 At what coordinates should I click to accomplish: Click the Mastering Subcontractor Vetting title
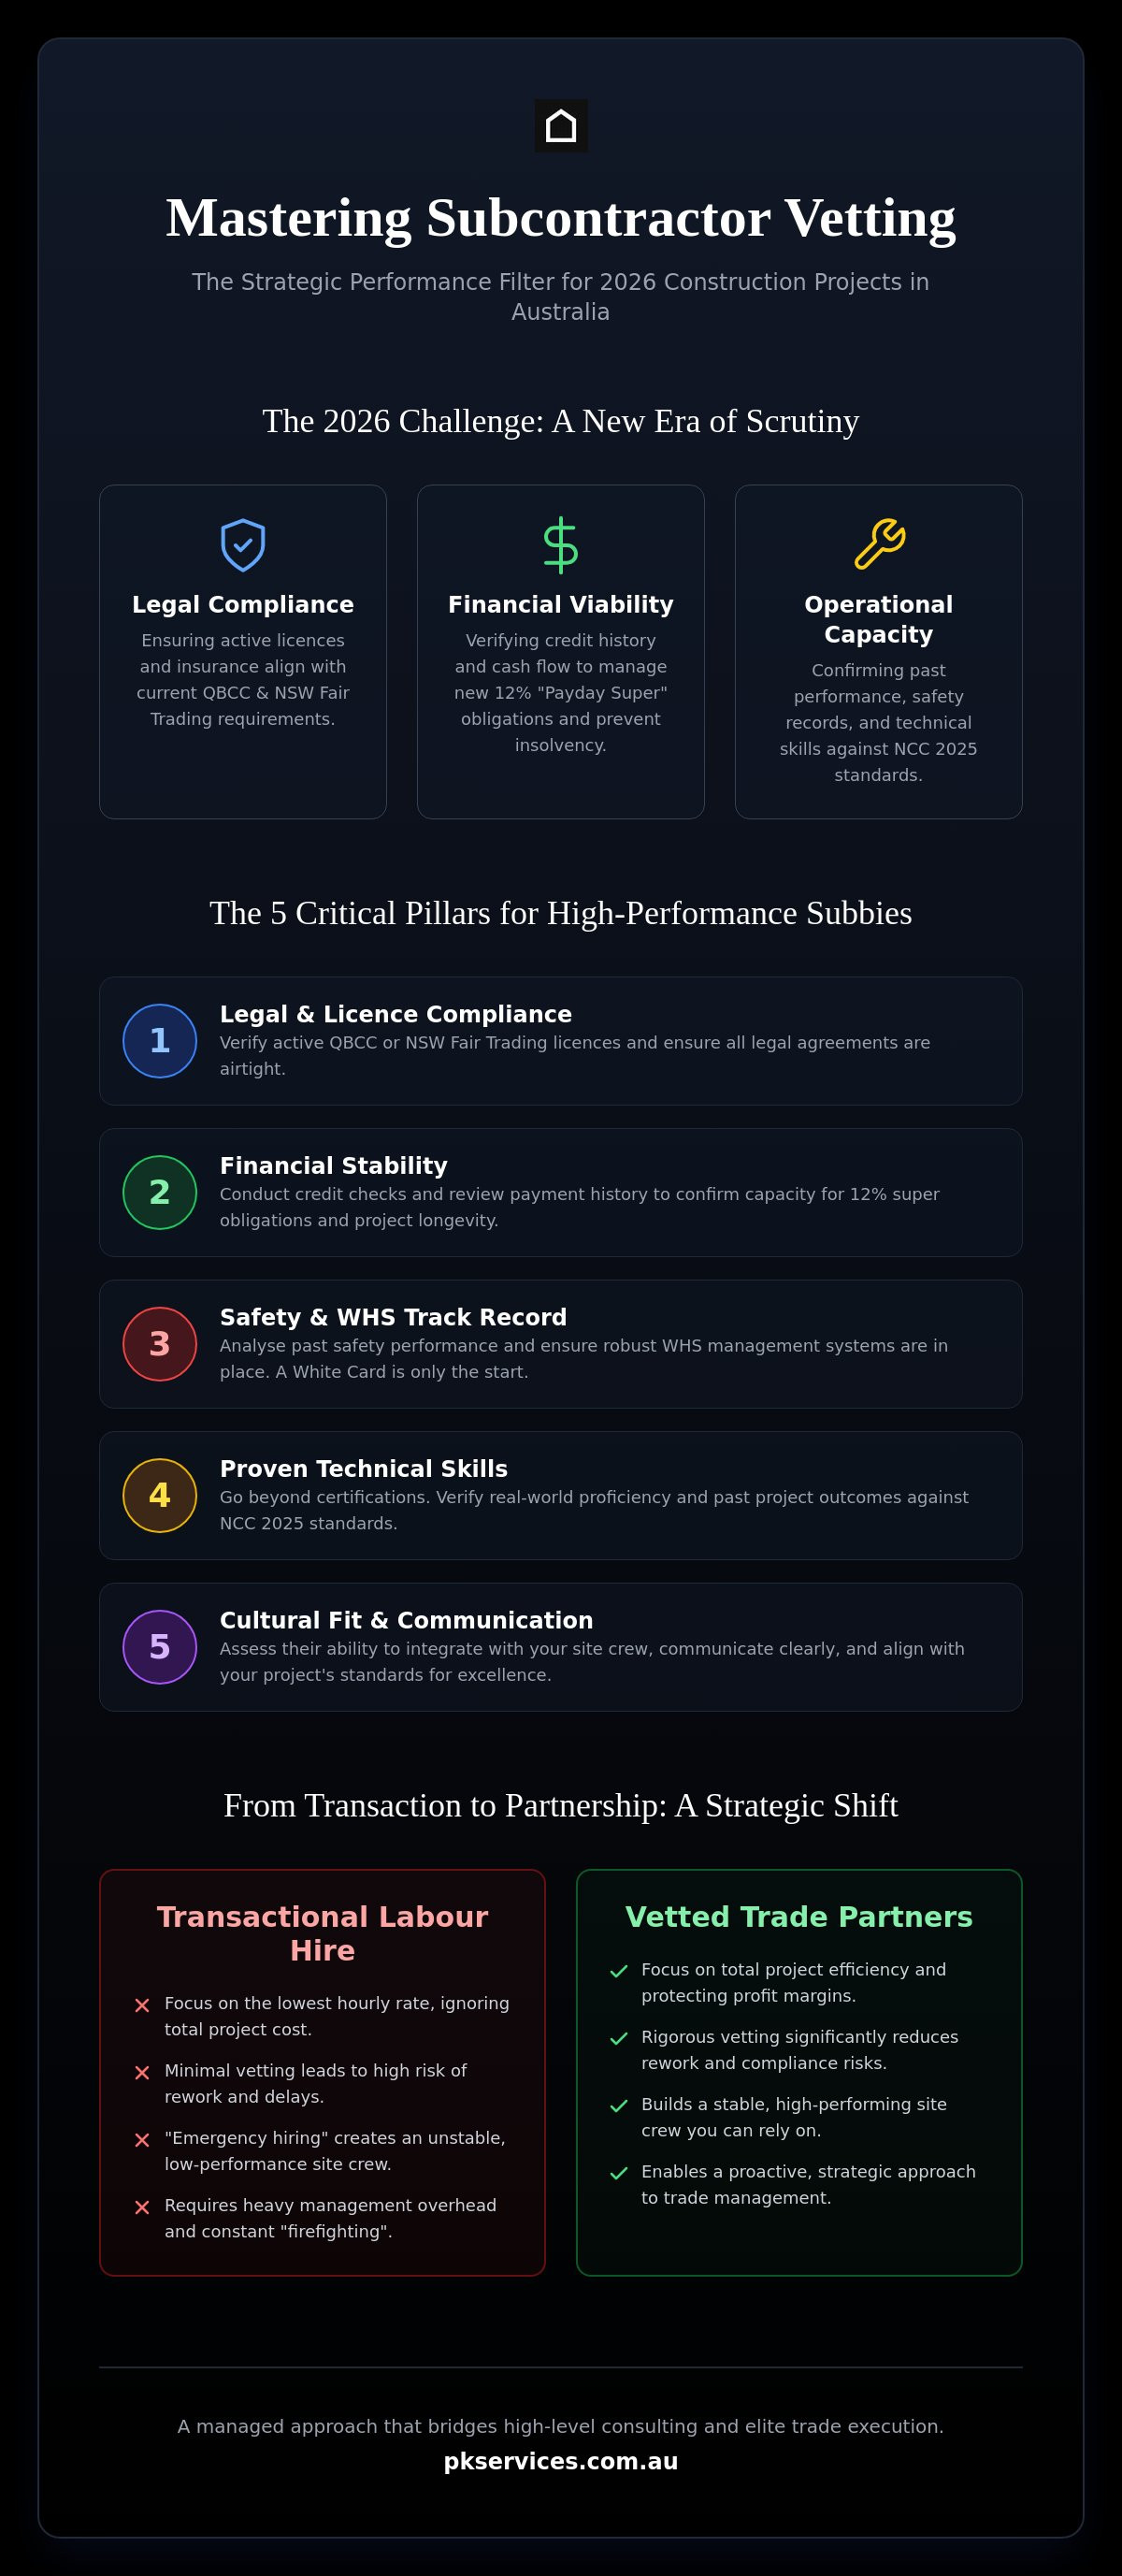point(561,218)
